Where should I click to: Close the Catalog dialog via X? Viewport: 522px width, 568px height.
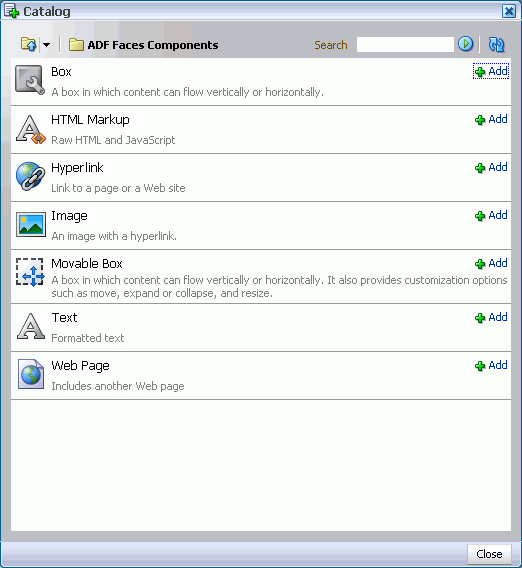pos(509,11)
